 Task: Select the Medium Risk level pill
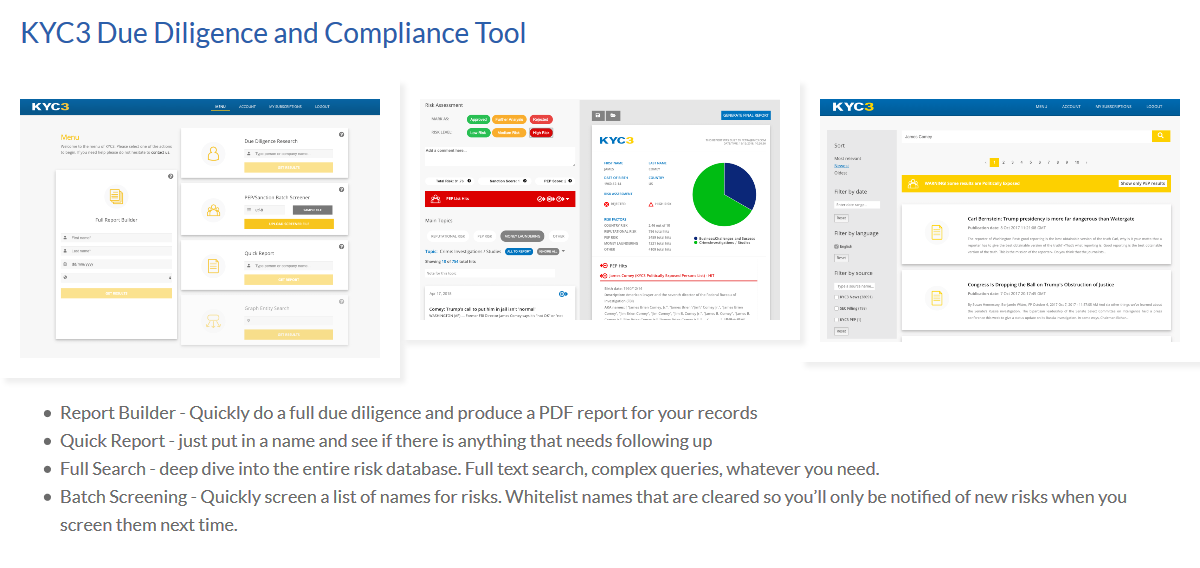pyautogui.click(x=509, y=133)
